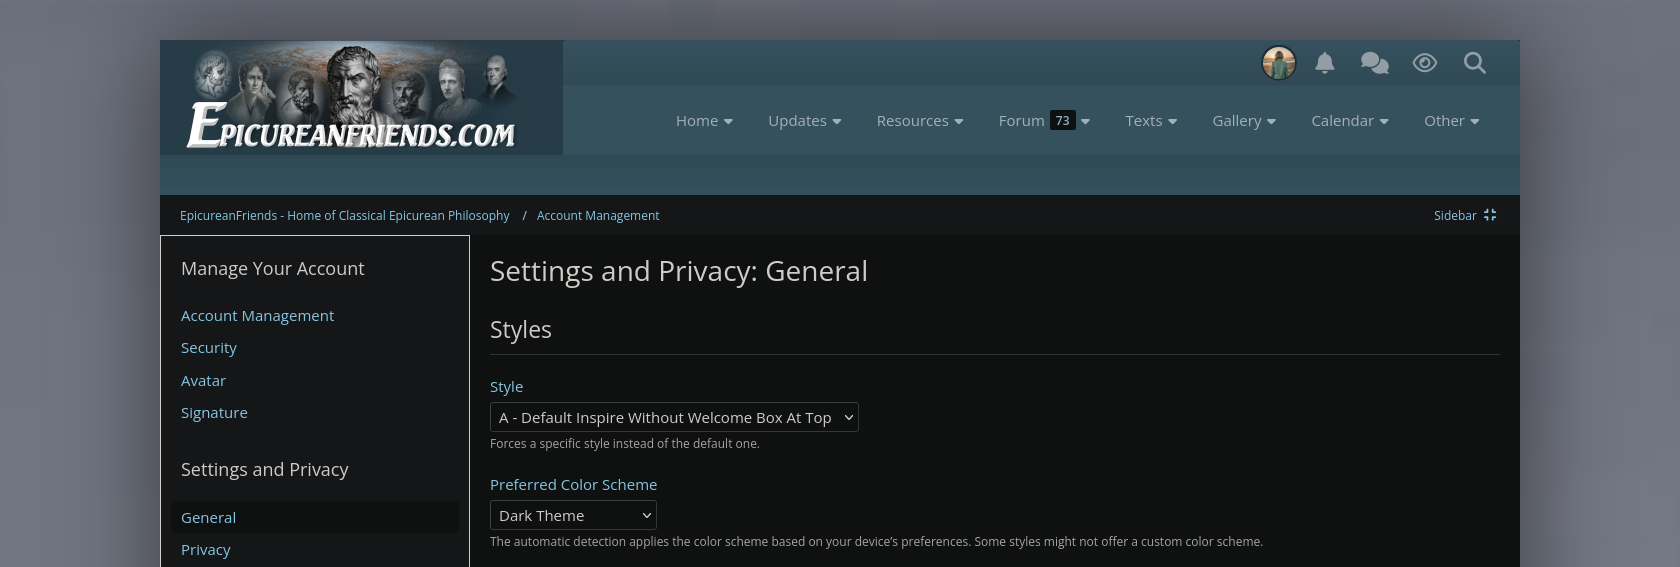Image resolution: width=1680 pixels, height=567 pixels.
Task: Open search with the magnifier icon
Action: tap(1474, 63)
